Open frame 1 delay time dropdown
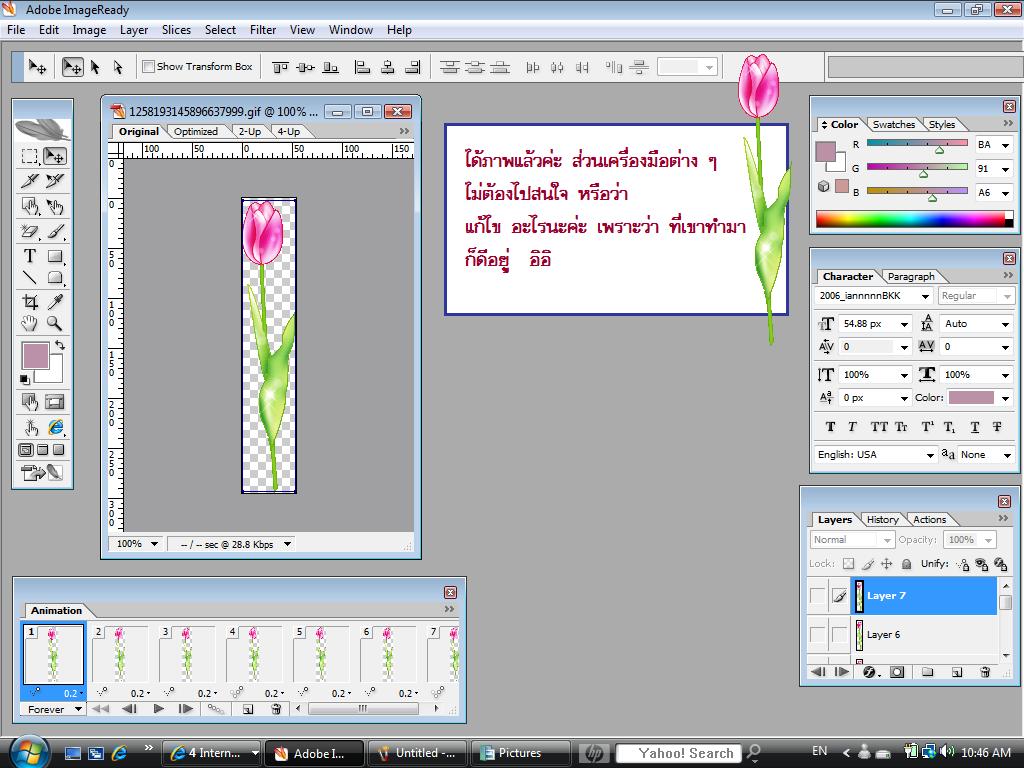This screenshot has width=1024, height=768. click(x=72, y=694)
